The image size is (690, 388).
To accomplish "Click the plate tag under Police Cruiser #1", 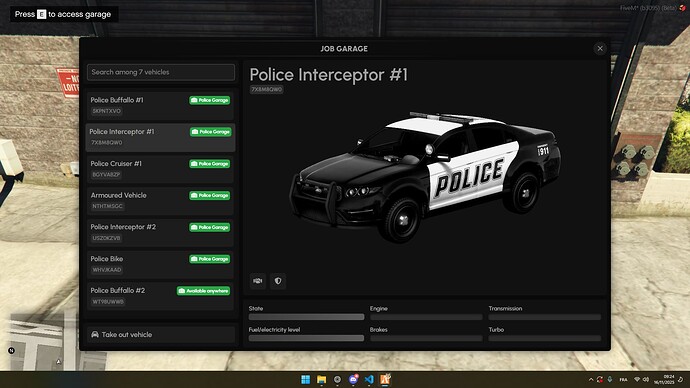I will tap(106, 175).
